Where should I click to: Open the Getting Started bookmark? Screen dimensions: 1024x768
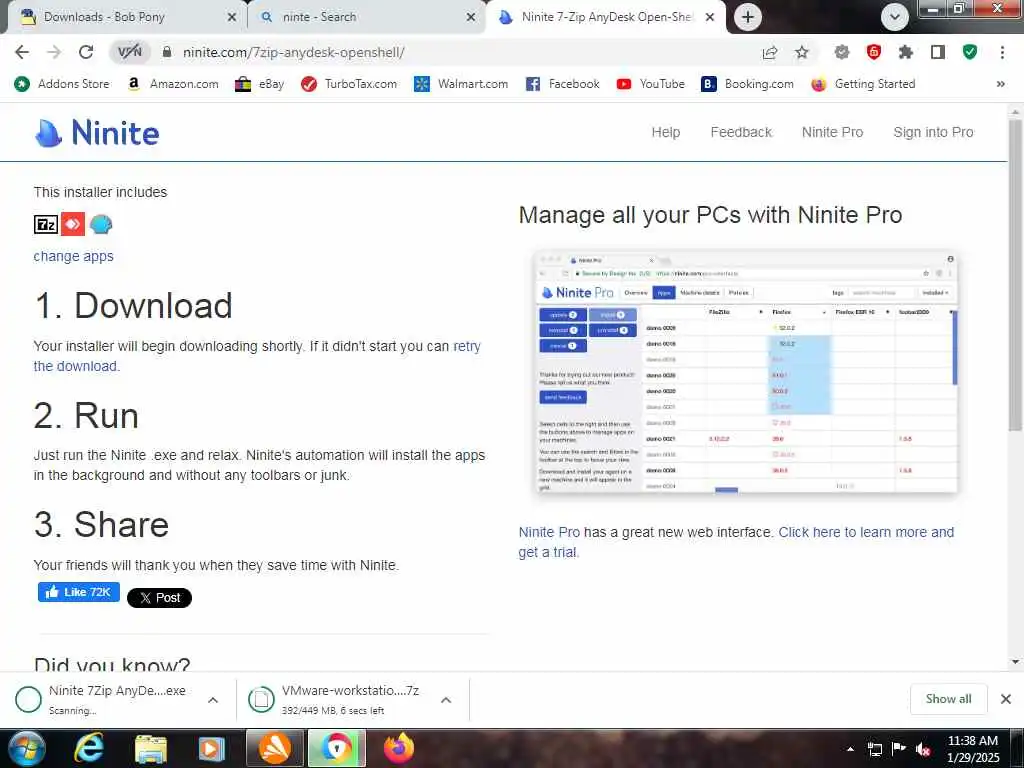[x=863, y=84]
